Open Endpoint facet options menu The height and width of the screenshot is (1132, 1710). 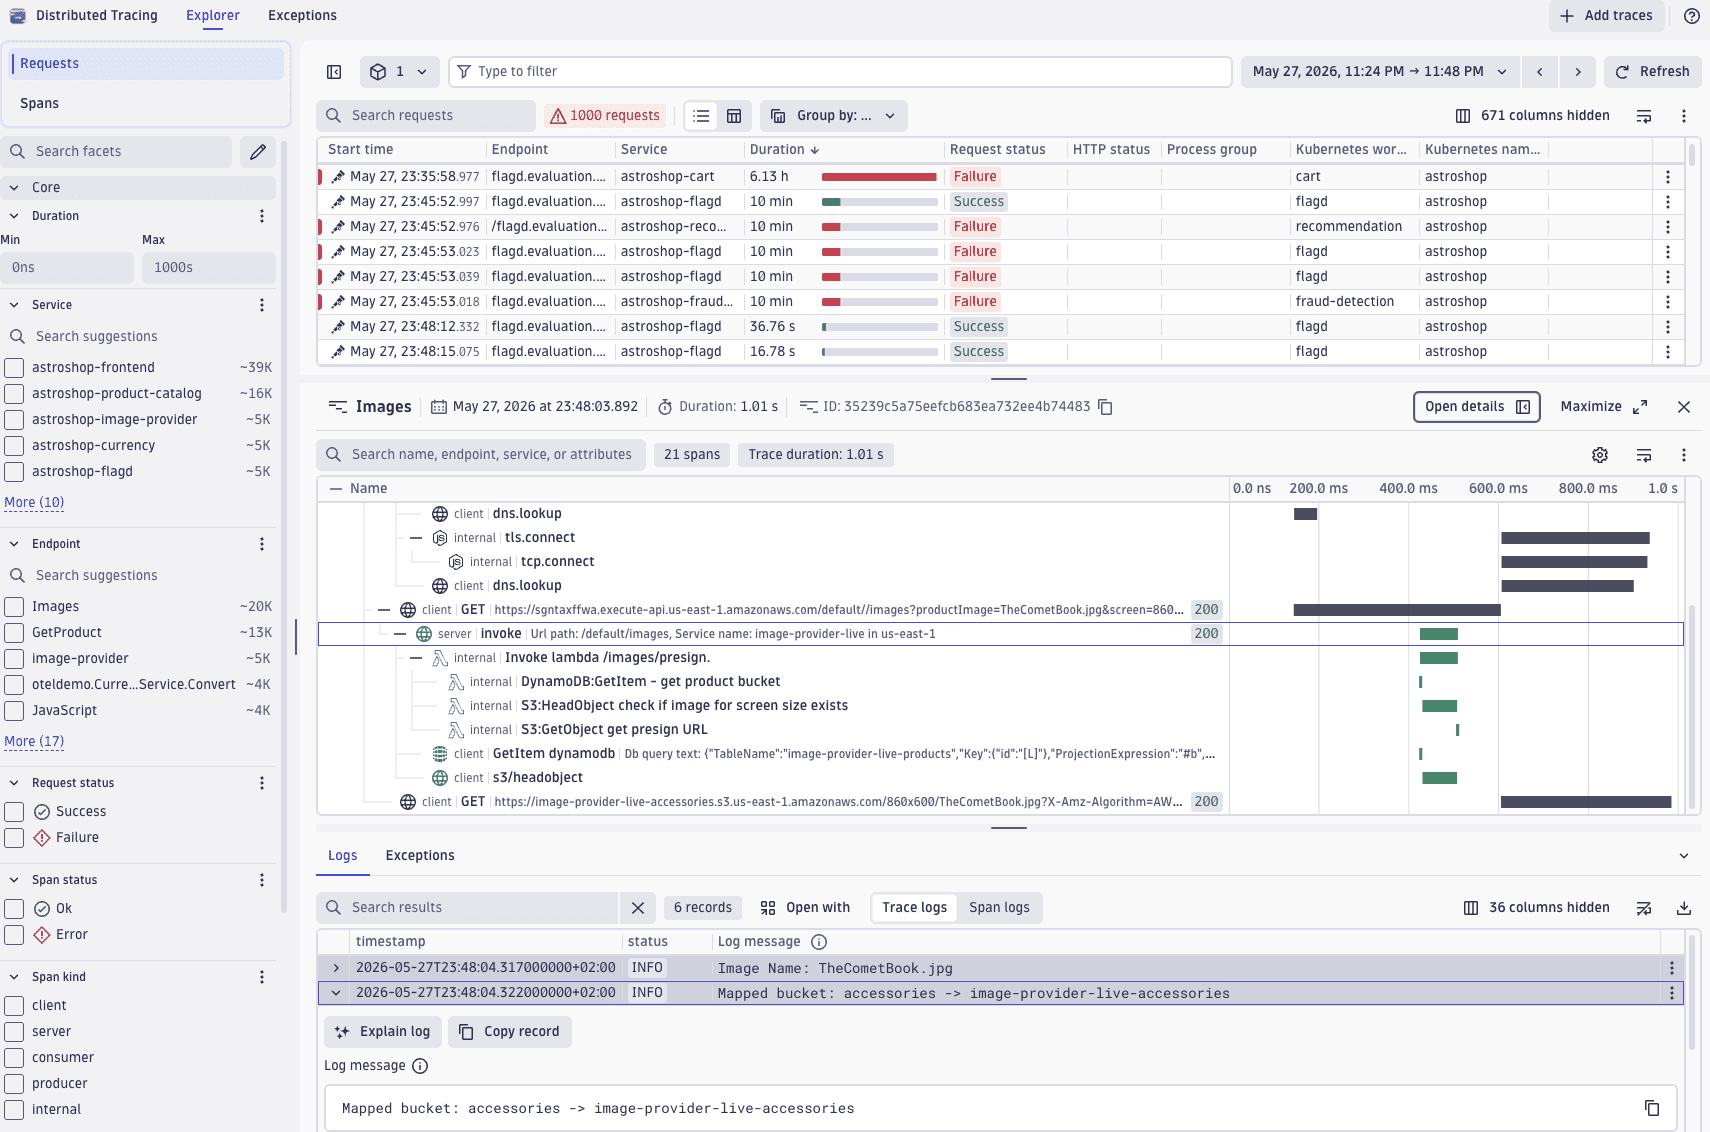pyautogui.click(x=262, y=544)
